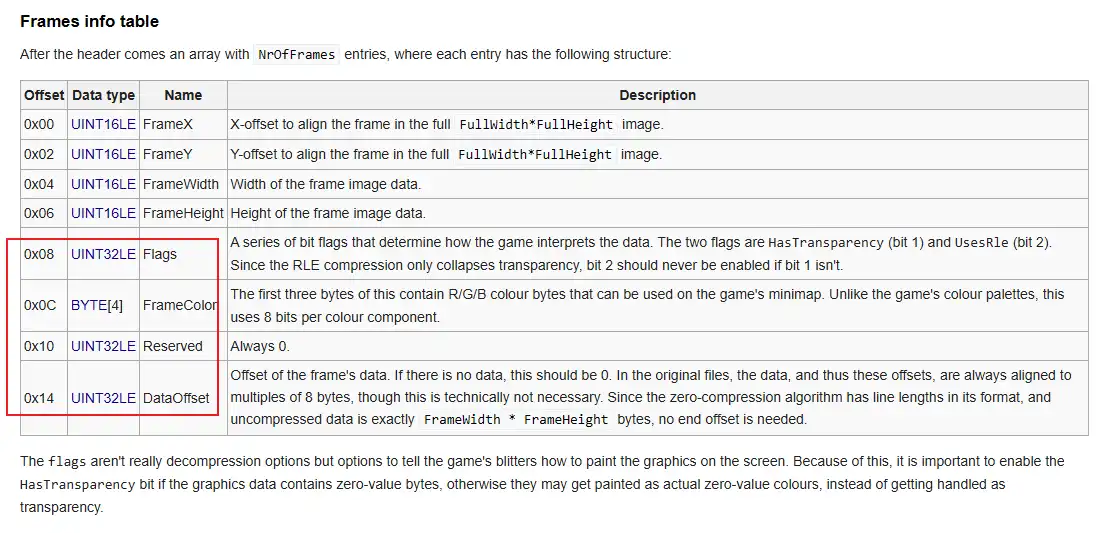
Task: Follow the UINT16LE link in the FrameWidth row
Action: pos(103,184)
